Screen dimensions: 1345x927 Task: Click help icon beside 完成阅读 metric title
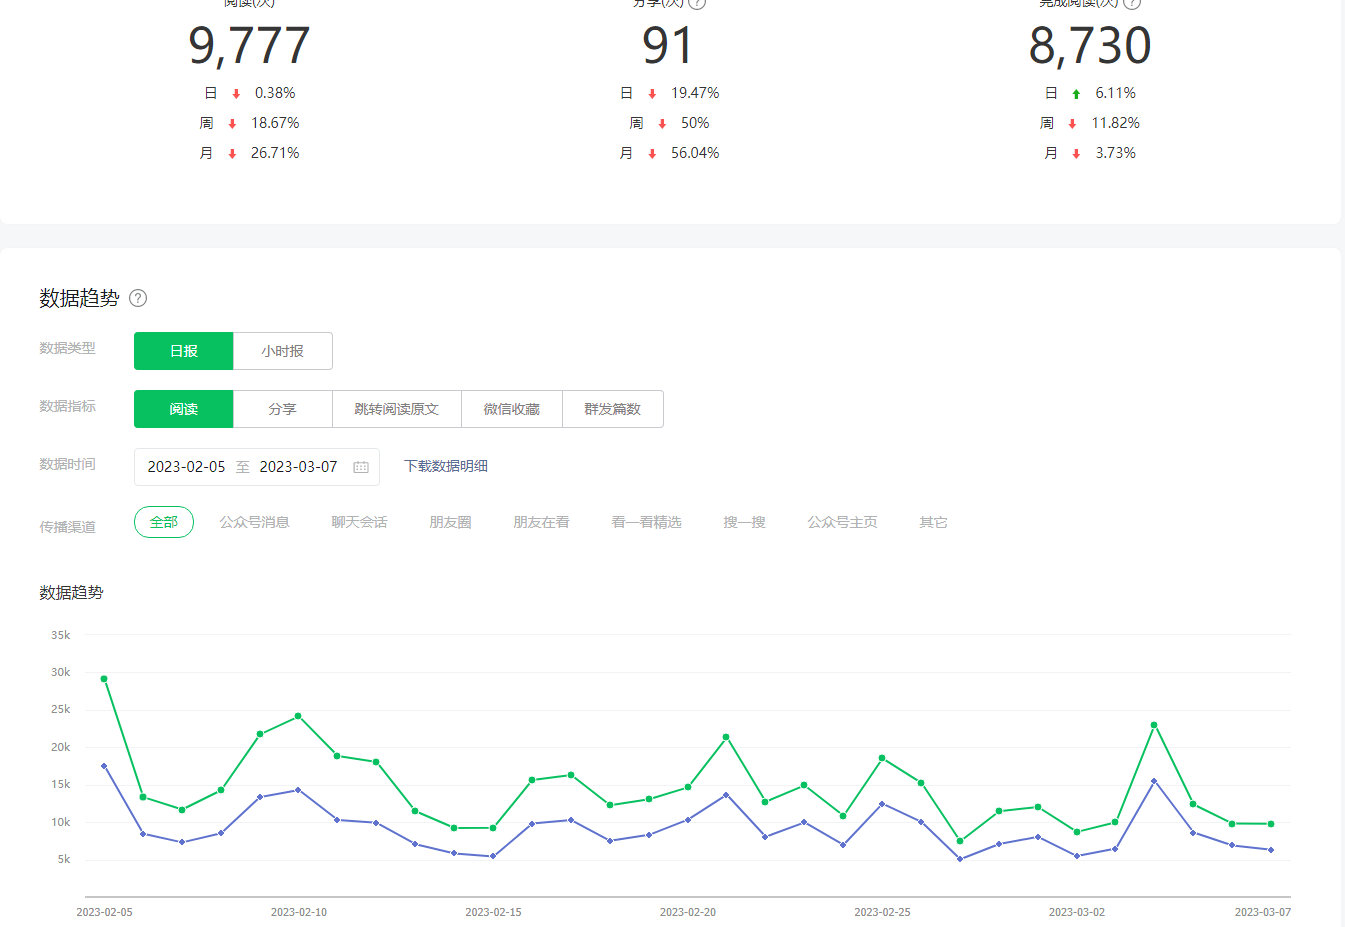(x=1132, y=3)
